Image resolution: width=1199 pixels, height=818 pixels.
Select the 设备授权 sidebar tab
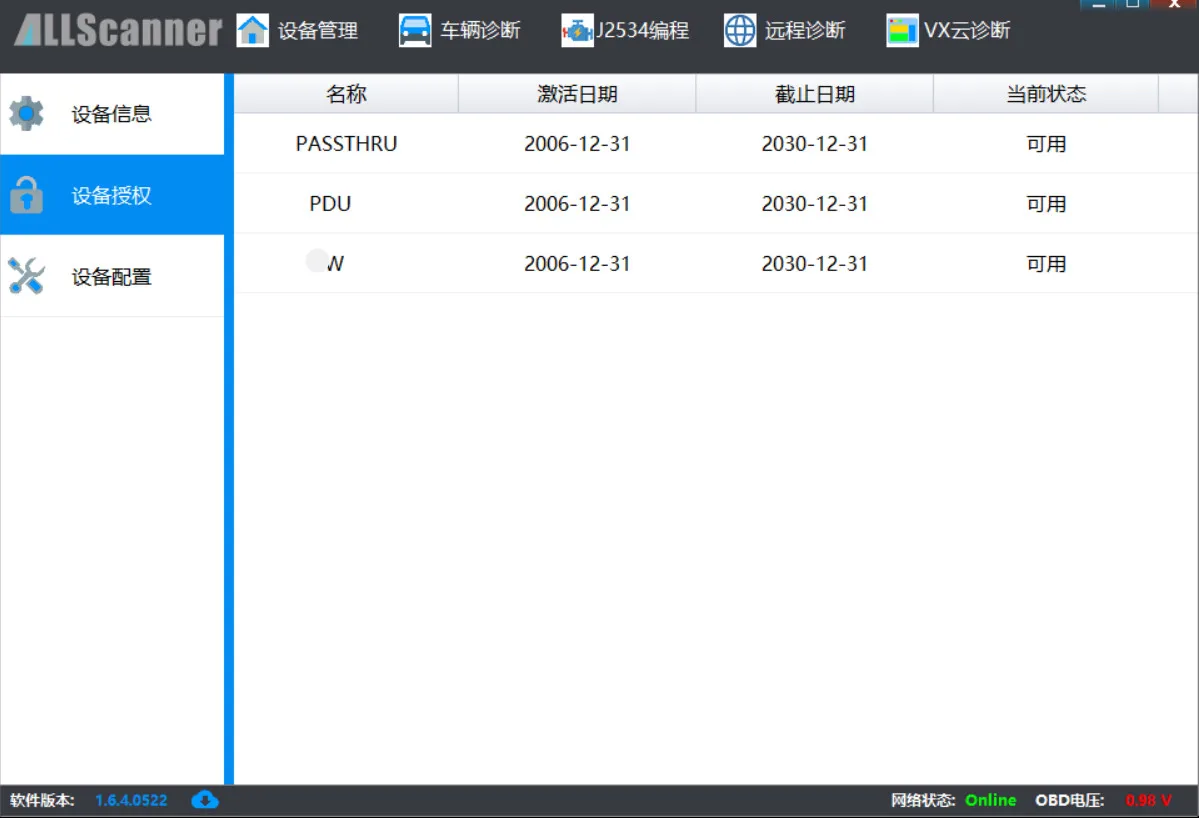112,195
